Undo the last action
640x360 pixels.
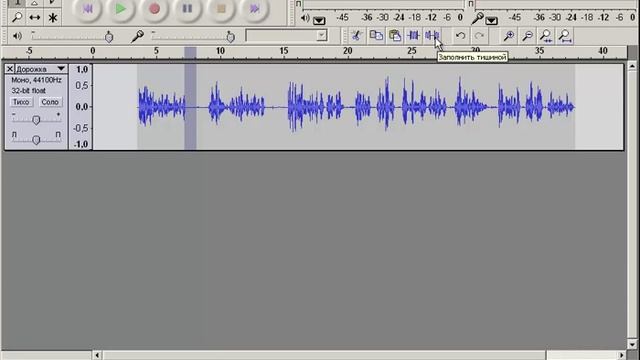pyautogui.click(x=460, y=36)
